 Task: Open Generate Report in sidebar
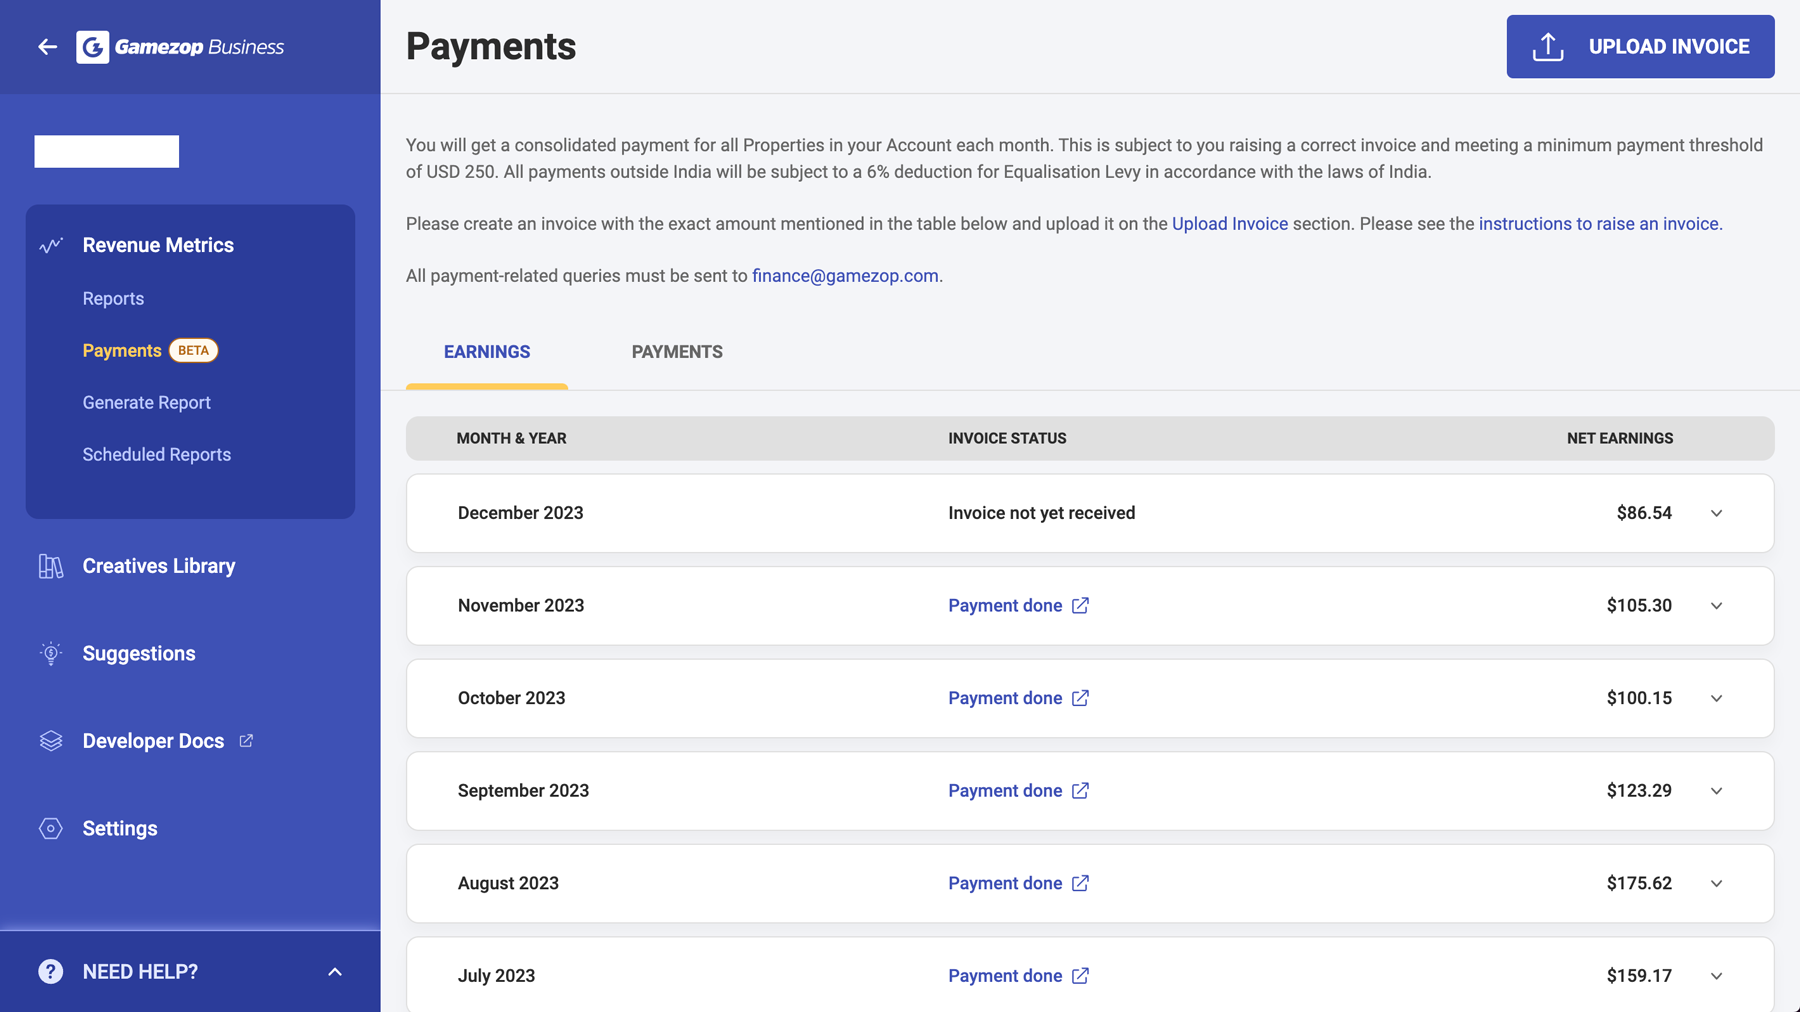pos(147,402)
